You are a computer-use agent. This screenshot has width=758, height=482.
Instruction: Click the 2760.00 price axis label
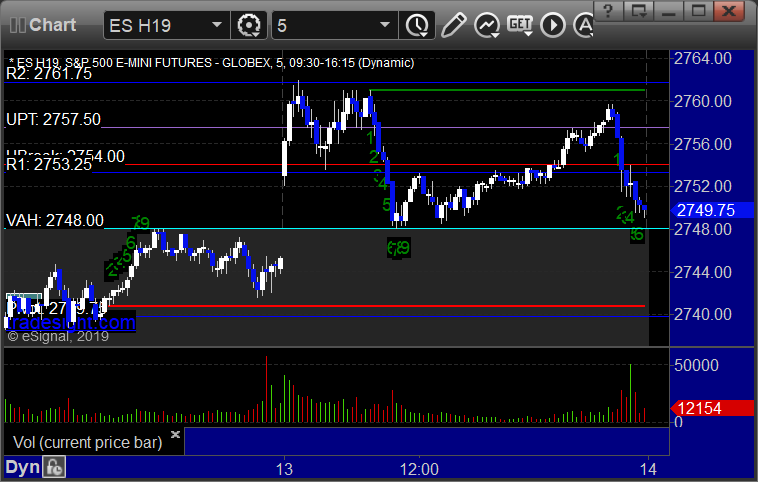pyautogui.click(x=703, y=102)
